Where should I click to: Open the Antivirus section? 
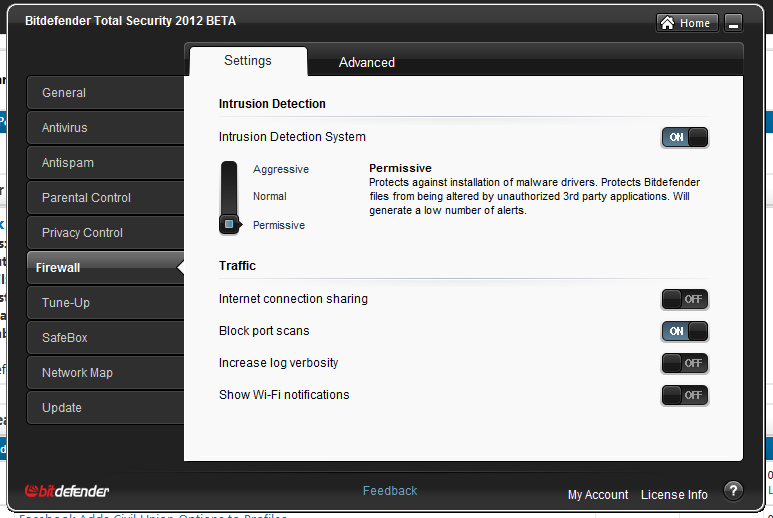tap(65, 128)
